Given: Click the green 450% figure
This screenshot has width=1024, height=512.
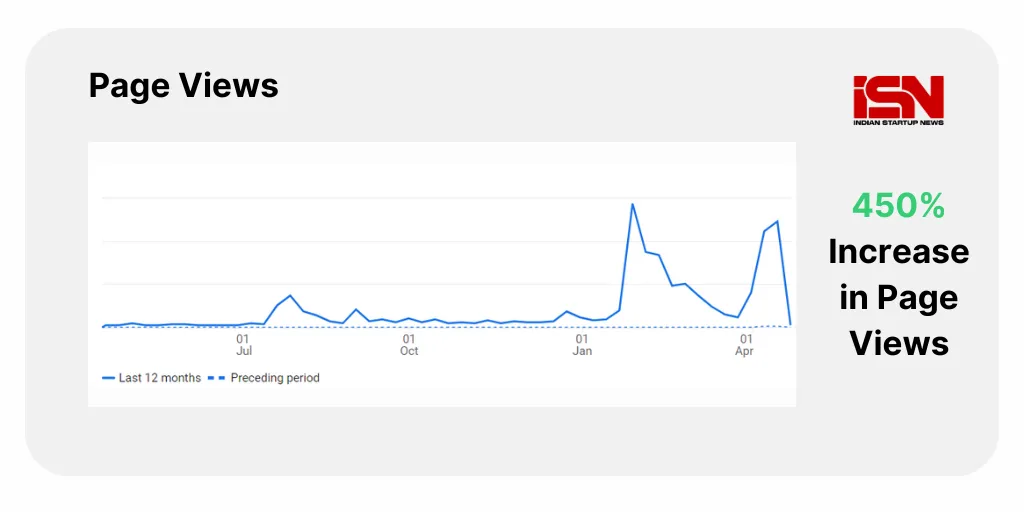Looking at the screenshot, I should (x=898, y=206).
